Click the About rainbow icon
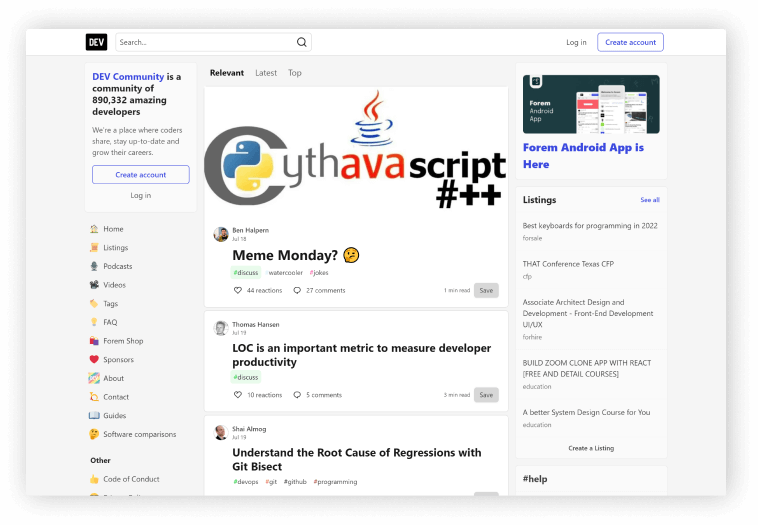Screen dimensions: 758x525 pyautogui.click(x=94, y=378)
